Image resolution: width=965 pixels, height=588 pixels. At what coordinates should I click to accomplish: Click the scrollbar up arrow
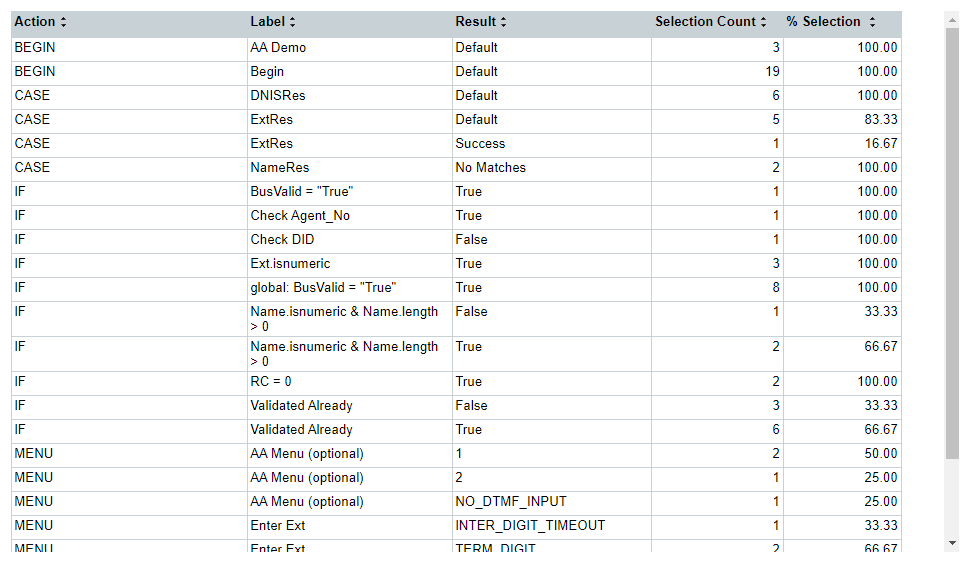(953, 20)
